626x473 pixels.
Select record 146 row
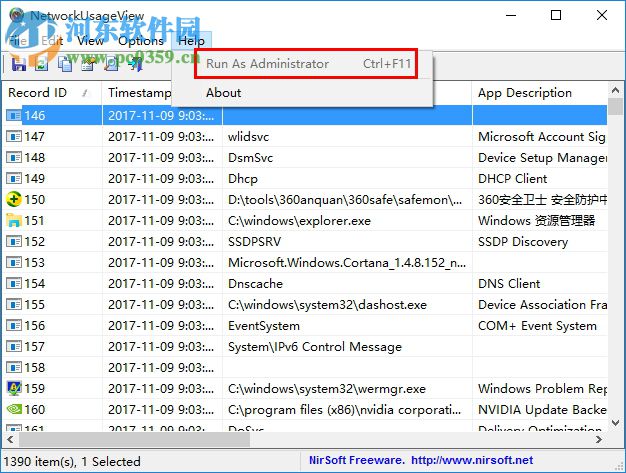coord(305,115)
